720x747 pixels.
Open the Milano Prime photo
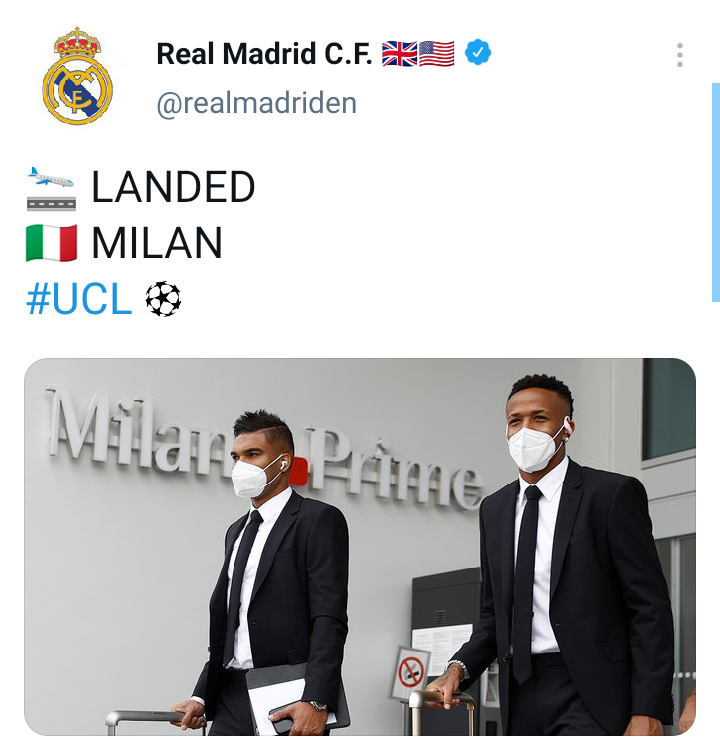point(360,547)
